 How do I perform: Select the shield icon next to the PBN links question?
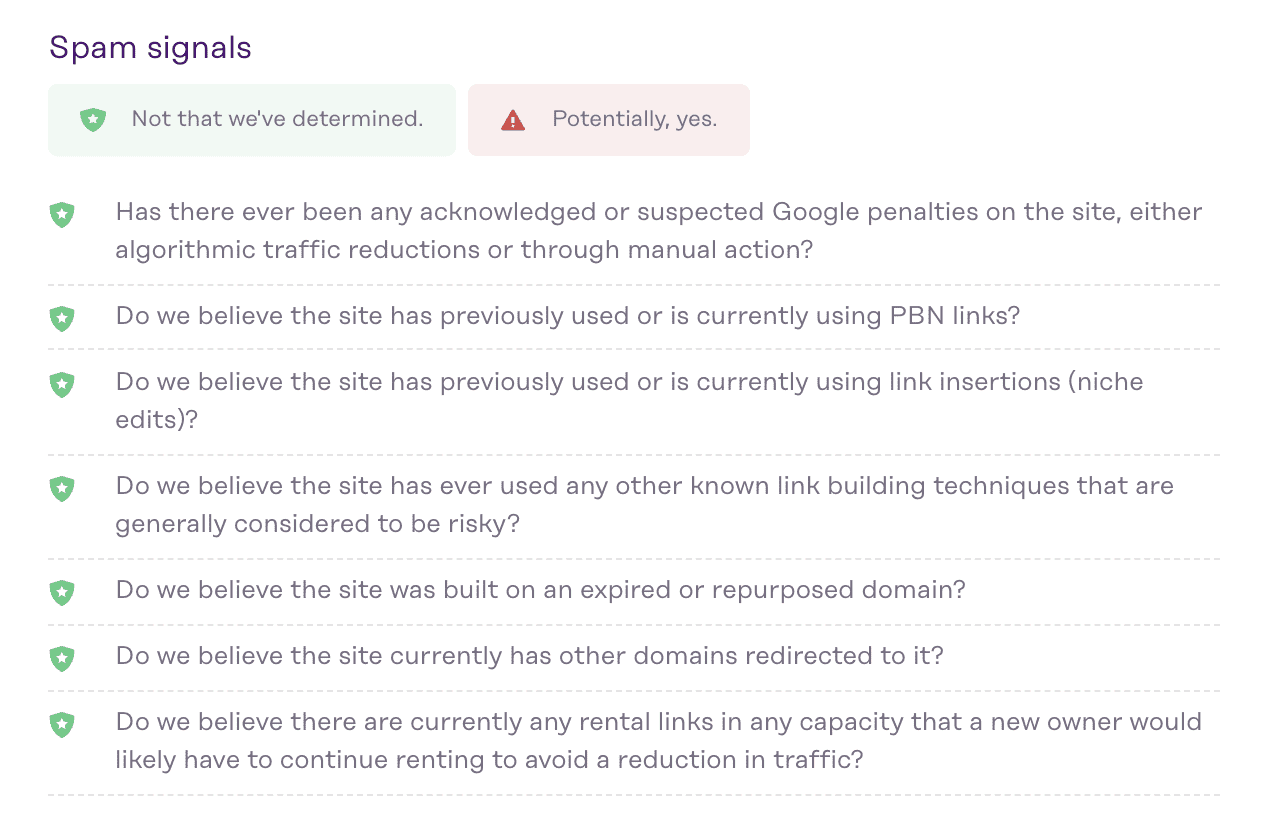tap(62, 318)
